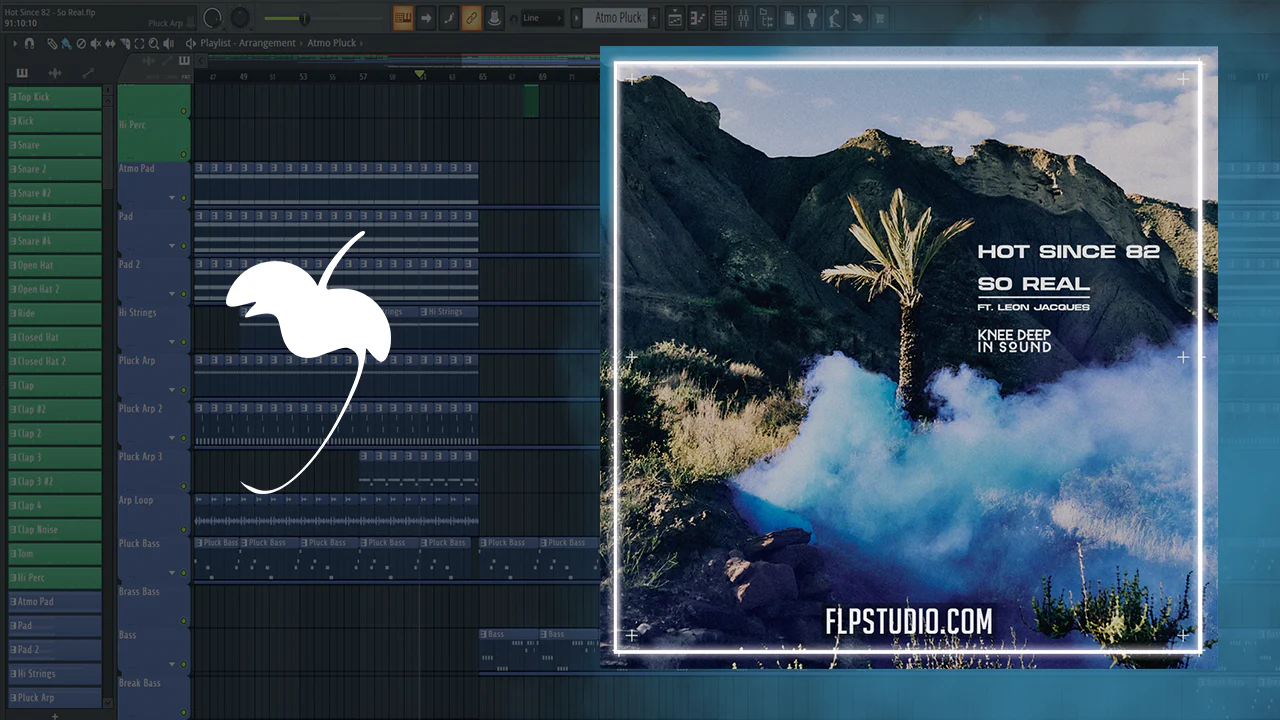
Task: Open the Channel rack view icon
Action: pos(720,18)
